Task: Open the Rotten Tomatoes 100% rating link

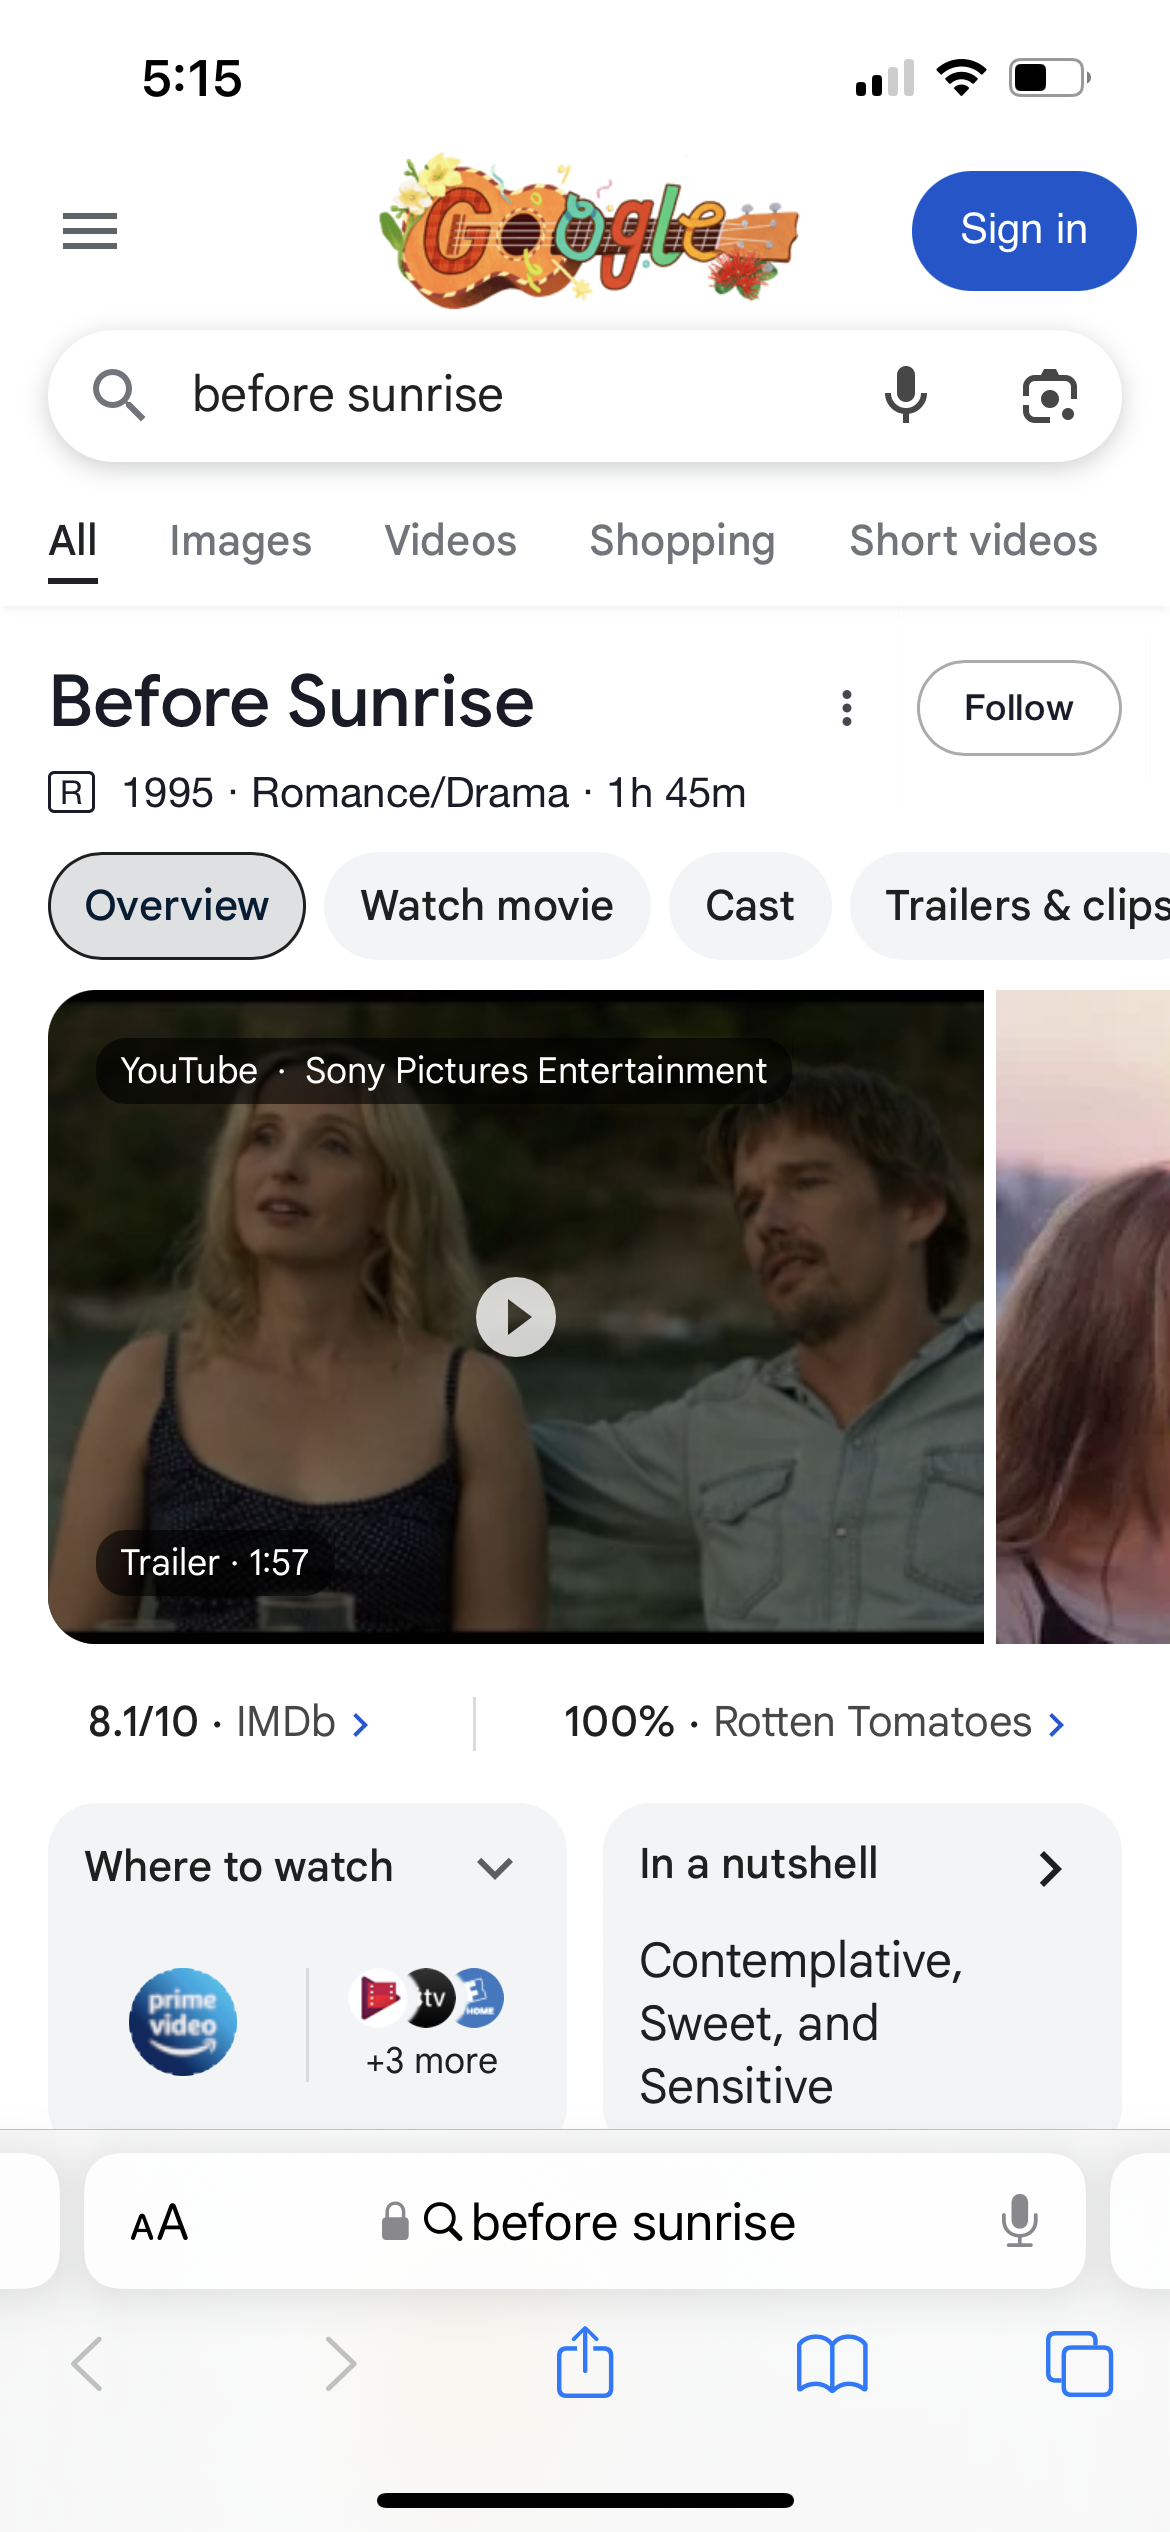Action: (x=815, y=1722)
